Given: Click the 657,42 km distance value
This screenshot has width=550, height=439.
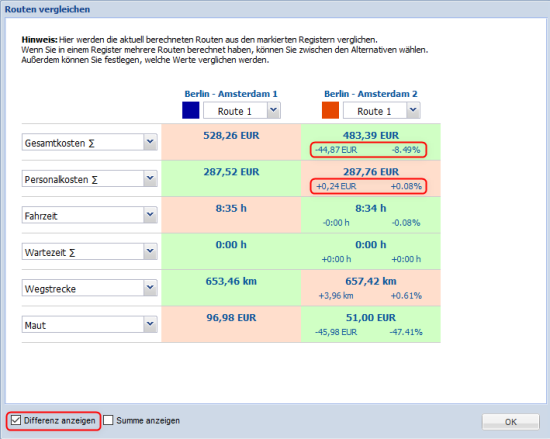Looking at the screenshot, I should point(371,281).
